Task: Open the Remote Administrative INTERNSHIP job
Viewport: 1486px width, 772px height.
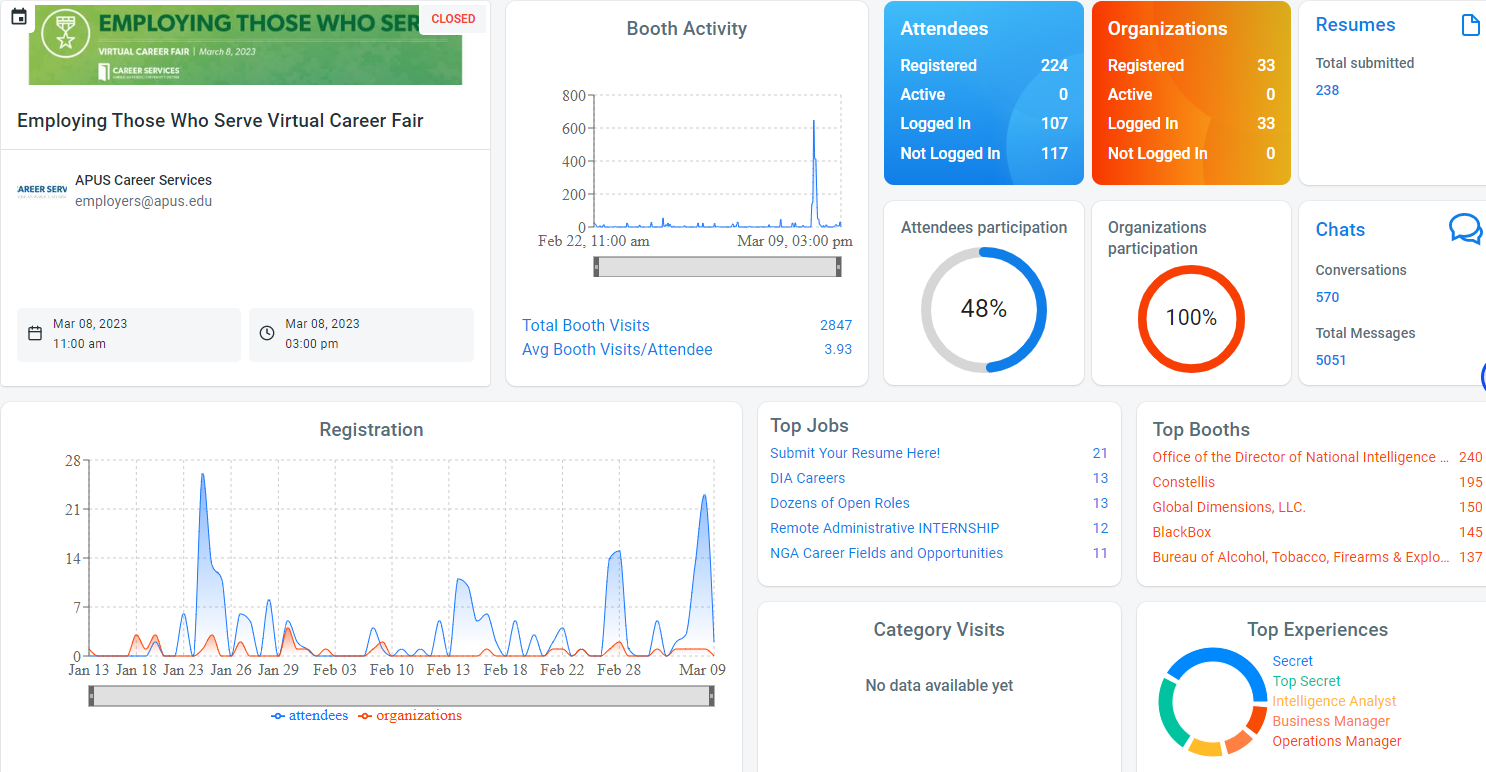Action: (884, 528)
